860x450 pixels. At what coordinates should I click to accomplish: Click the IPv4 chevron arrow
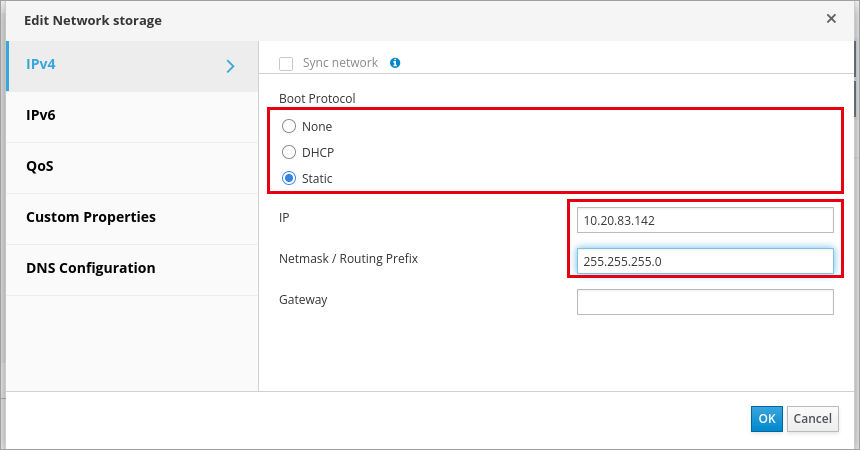click(230, 66)
